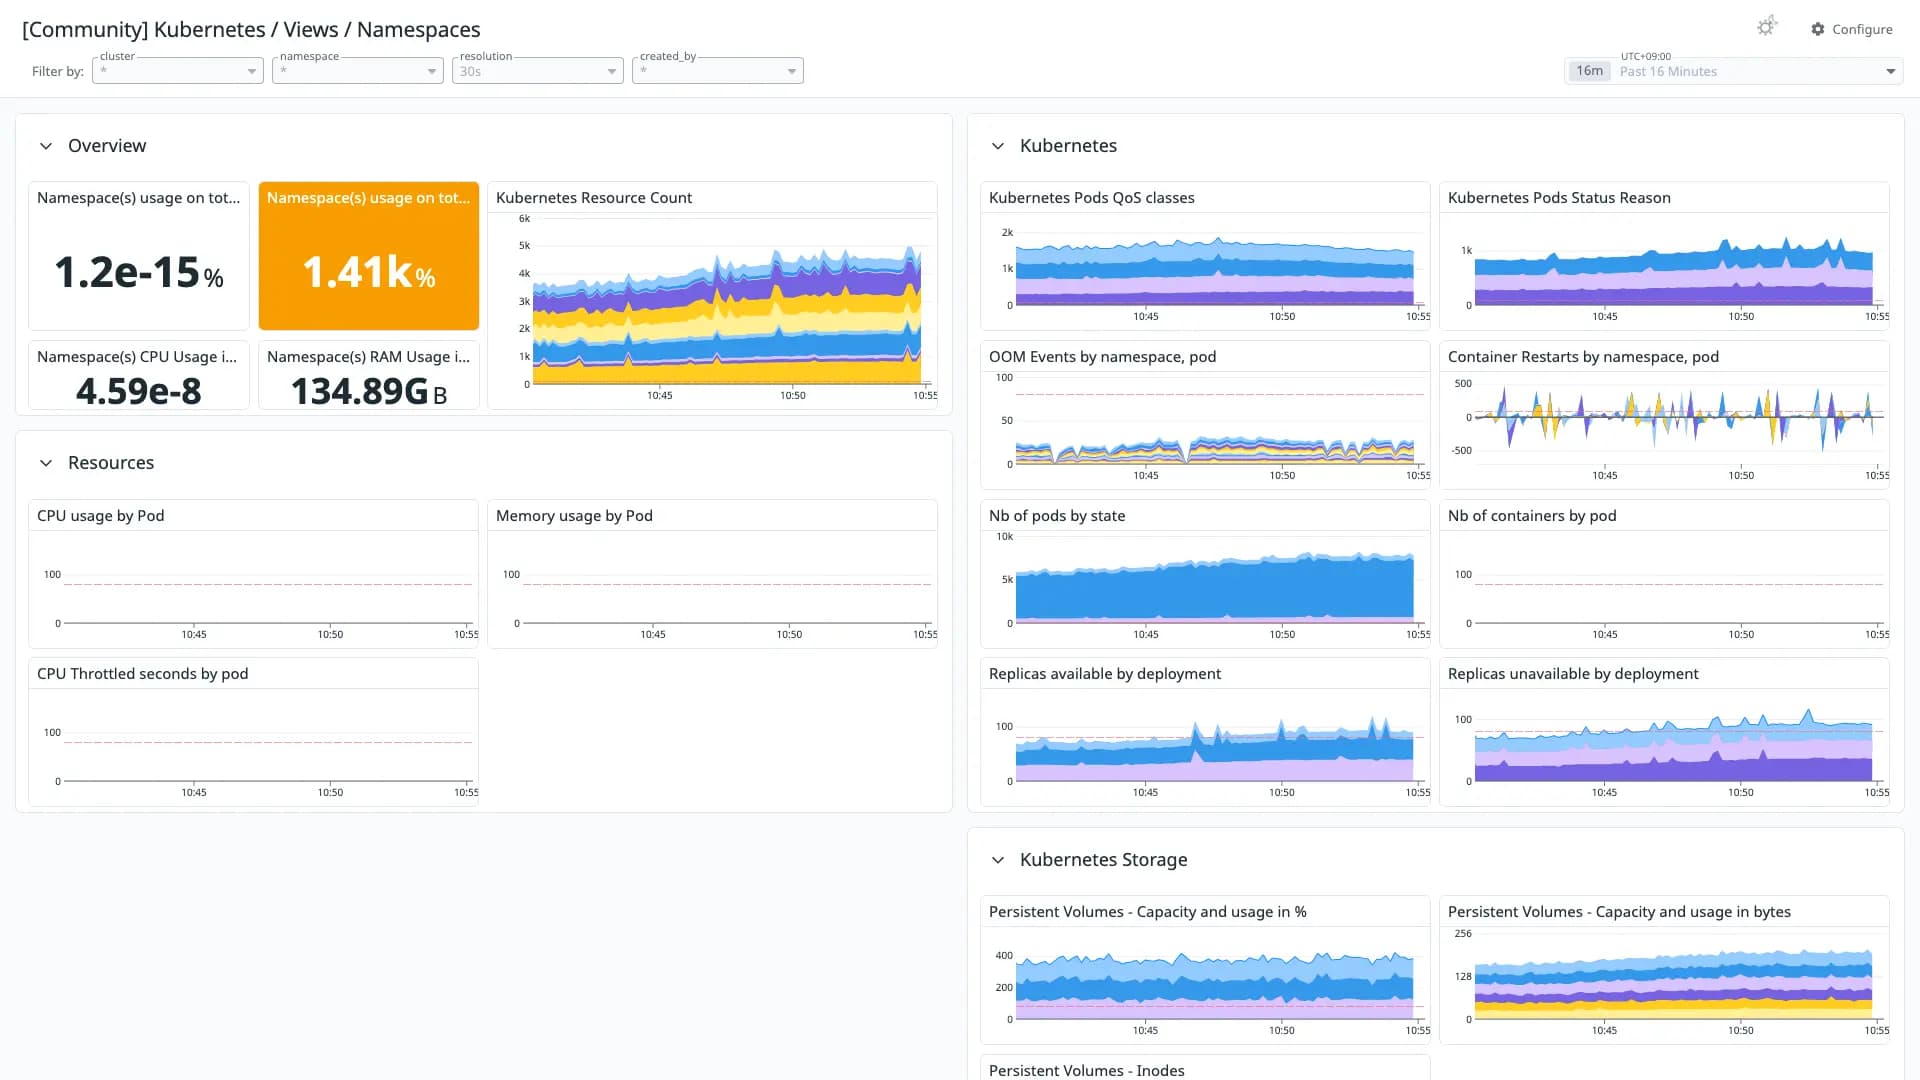Collapse the Overview section

[45, 146]
